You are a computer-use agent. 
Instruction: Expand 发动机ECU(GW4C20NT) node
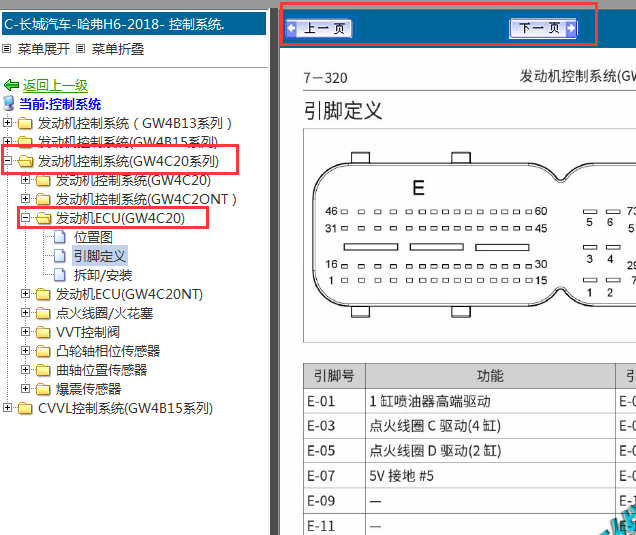click(x=25, y=293)
